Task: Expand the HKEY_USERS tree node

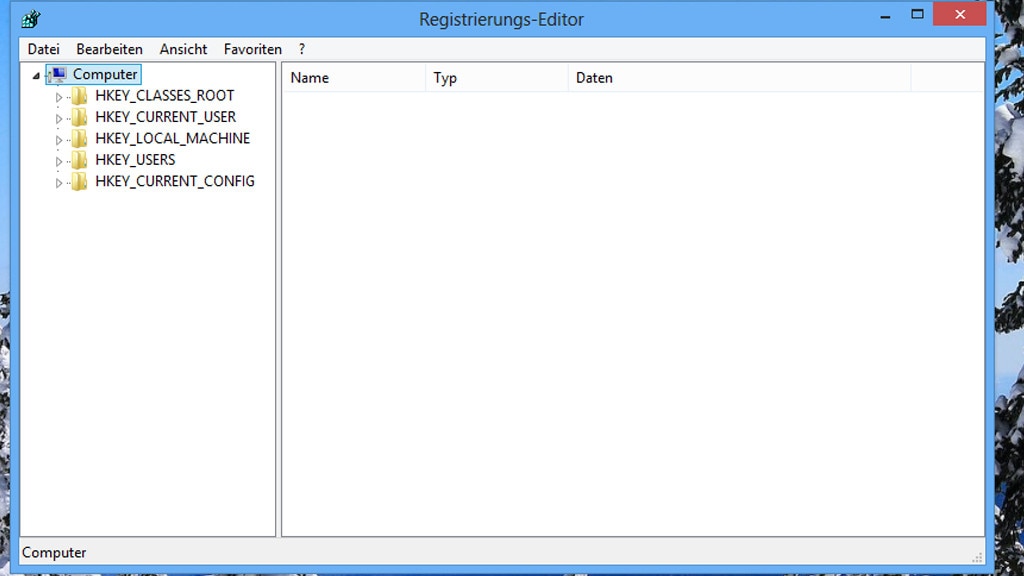Action: 59,159
